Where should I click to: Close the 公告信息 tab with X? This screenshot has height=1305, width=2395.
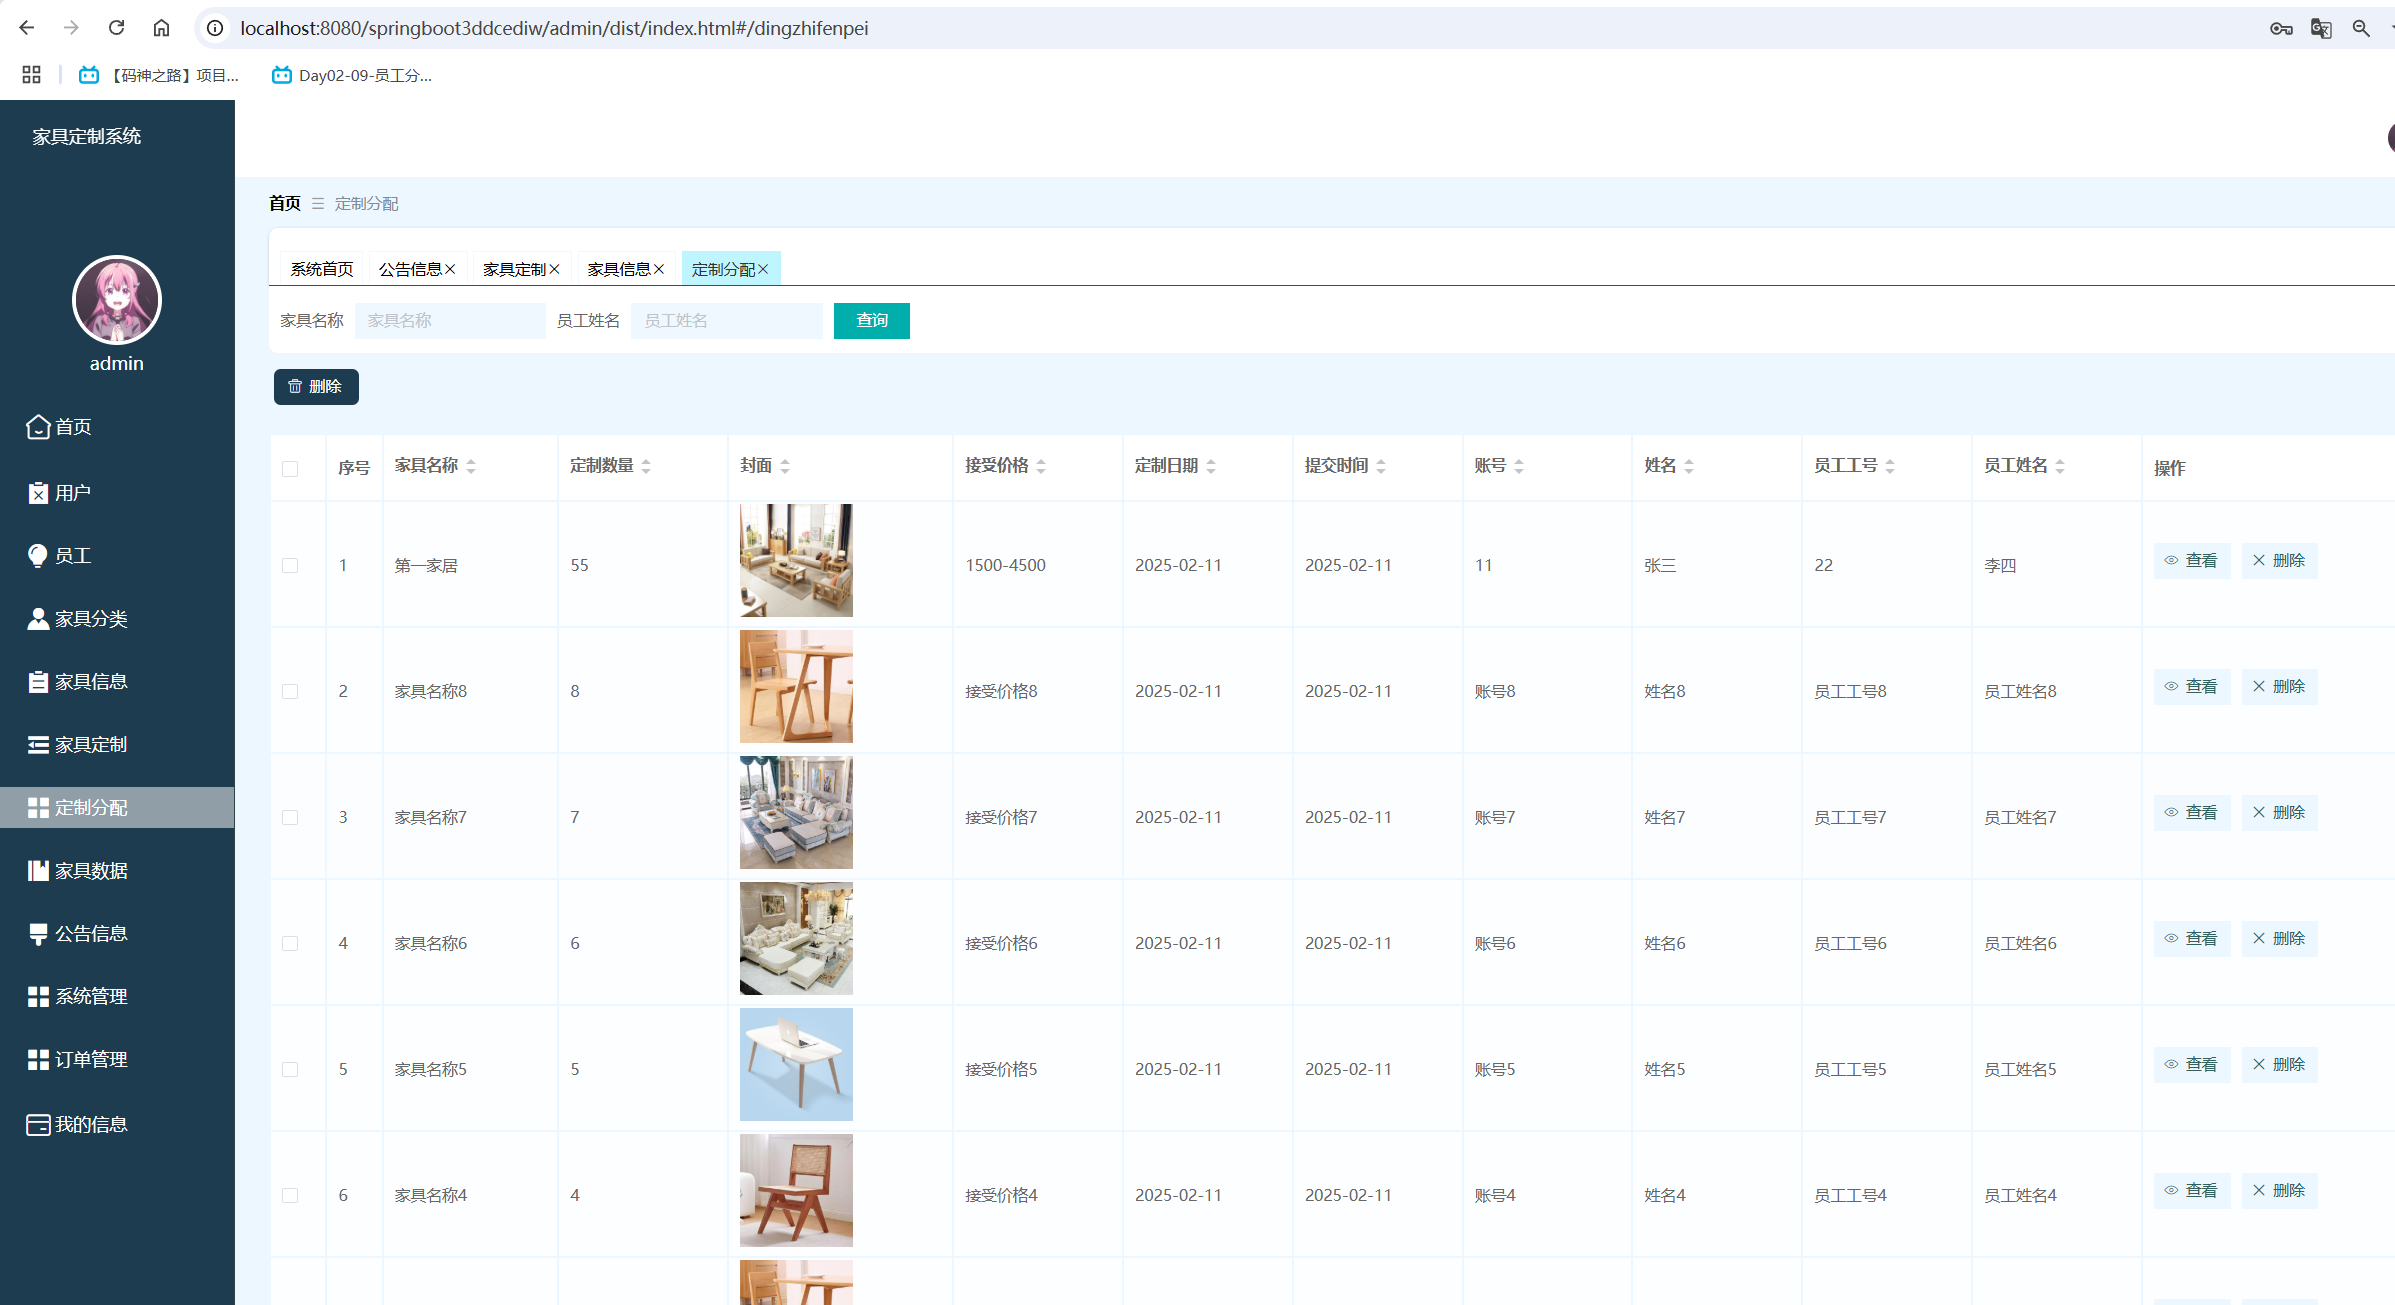[x=451, y=269]
